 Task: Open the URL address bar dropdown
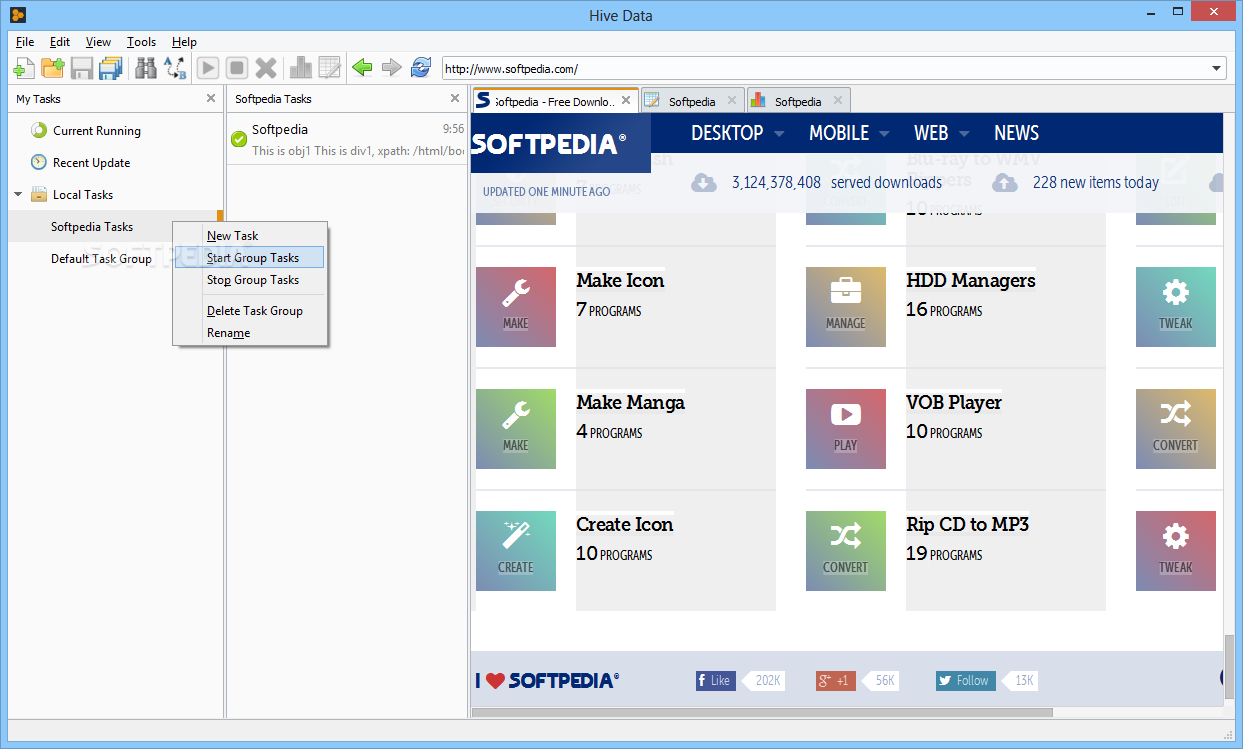[1217, 69]
